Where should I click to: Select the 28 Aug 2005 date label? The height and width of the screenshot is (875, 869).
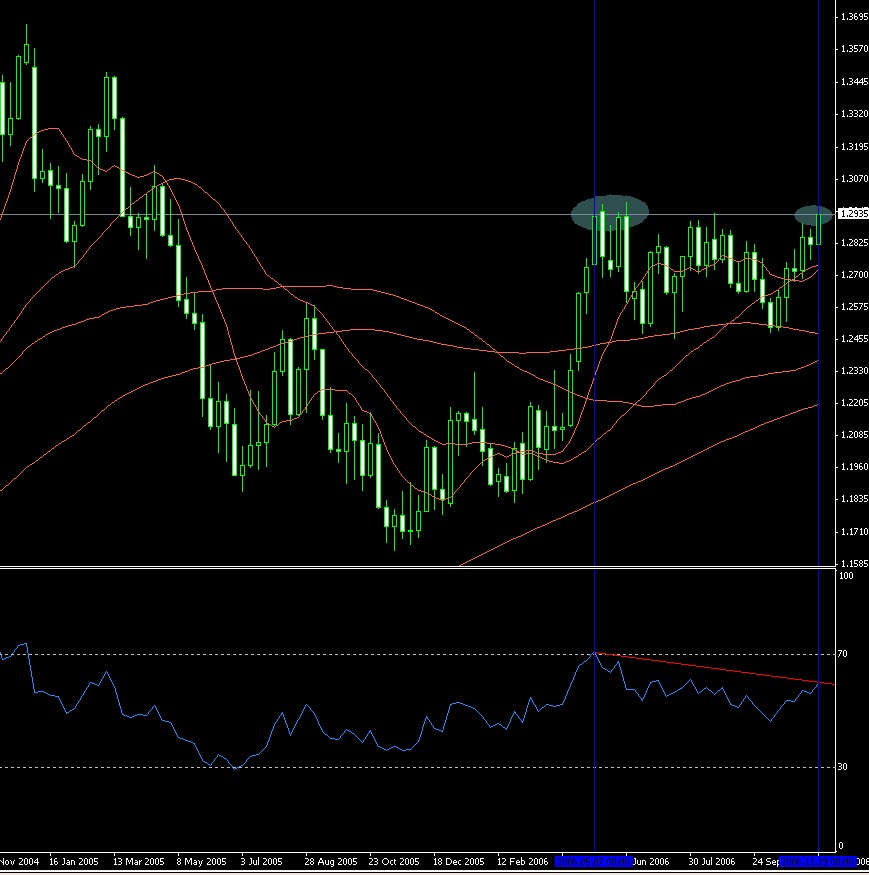click(330, 862)
